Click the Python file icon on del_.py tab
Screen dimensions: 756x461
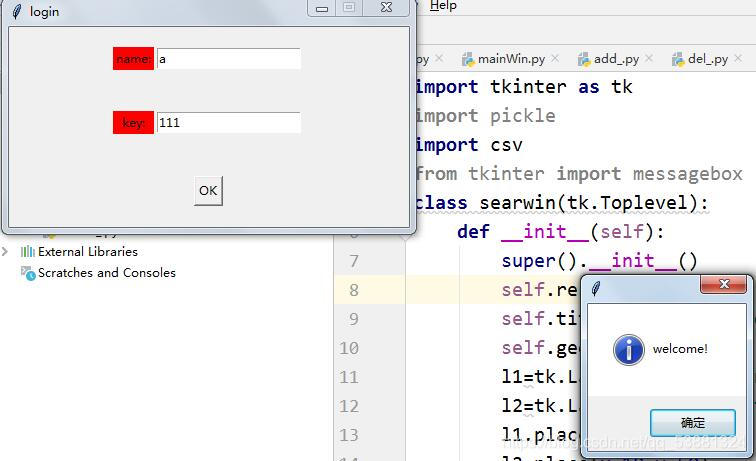click(x=678, y=59)
